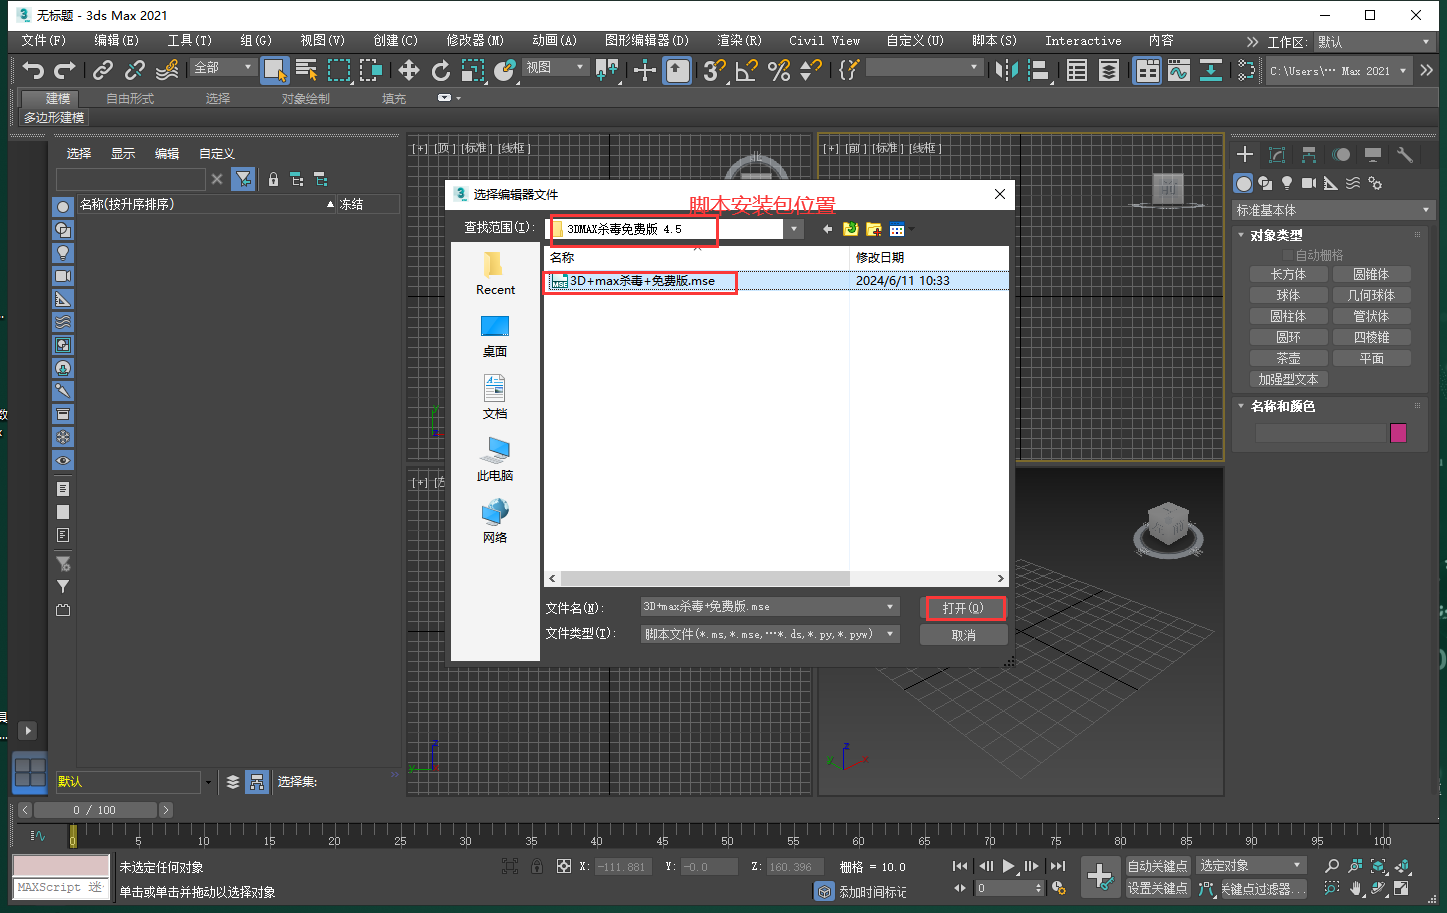Image resolution: width=1447 pixels, height=913 pixels.
Task: Switch to the 自由形式 ribbon tab
Action: (x=130, y=98)
